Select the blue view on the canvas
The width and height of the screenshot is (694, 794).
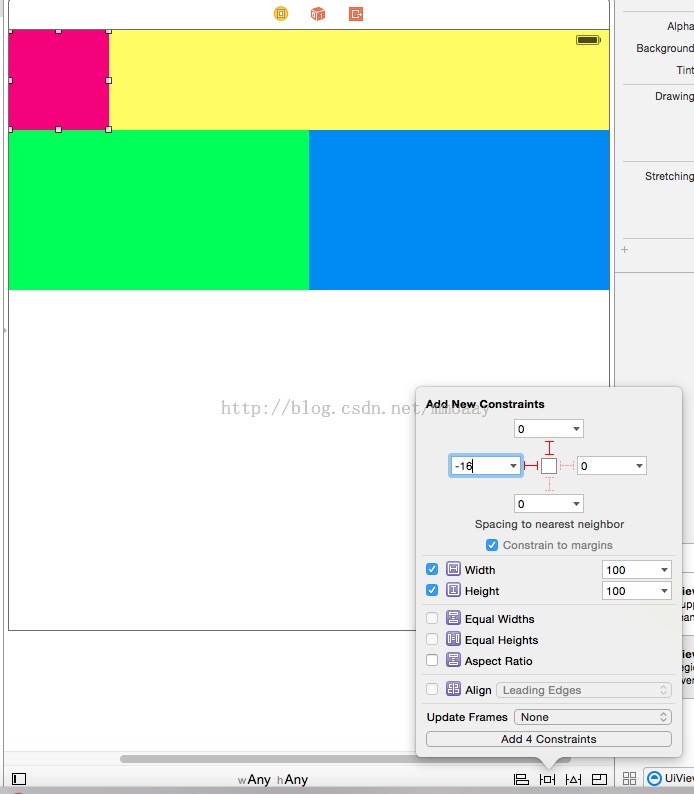tap(459, 210)
